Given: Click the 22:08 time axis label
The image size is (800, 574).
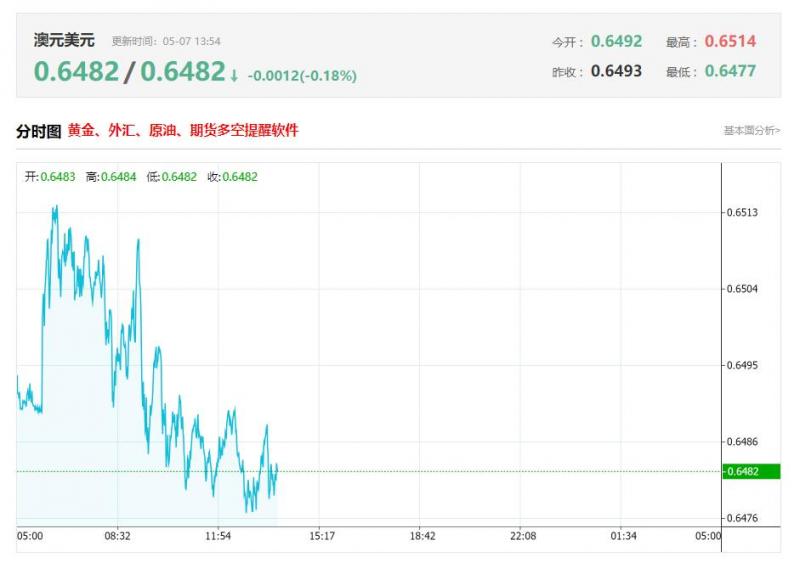Looking at the screenshot, I should point(523,536).
